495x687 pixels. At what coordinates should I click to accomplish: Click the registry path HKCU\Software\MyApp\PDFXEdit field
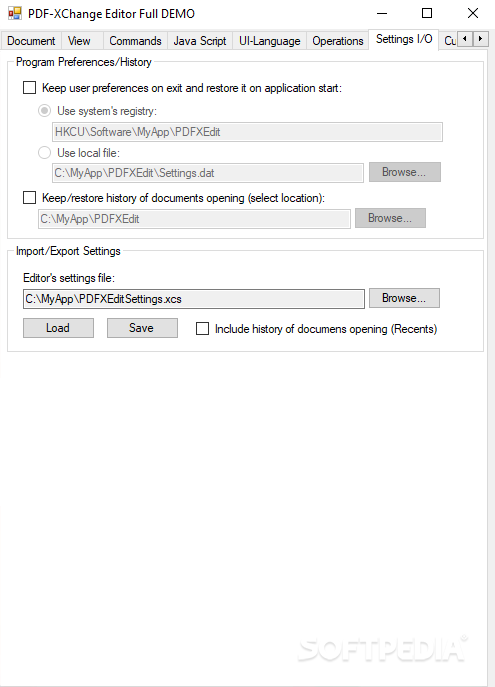click(x=248, y=132)
